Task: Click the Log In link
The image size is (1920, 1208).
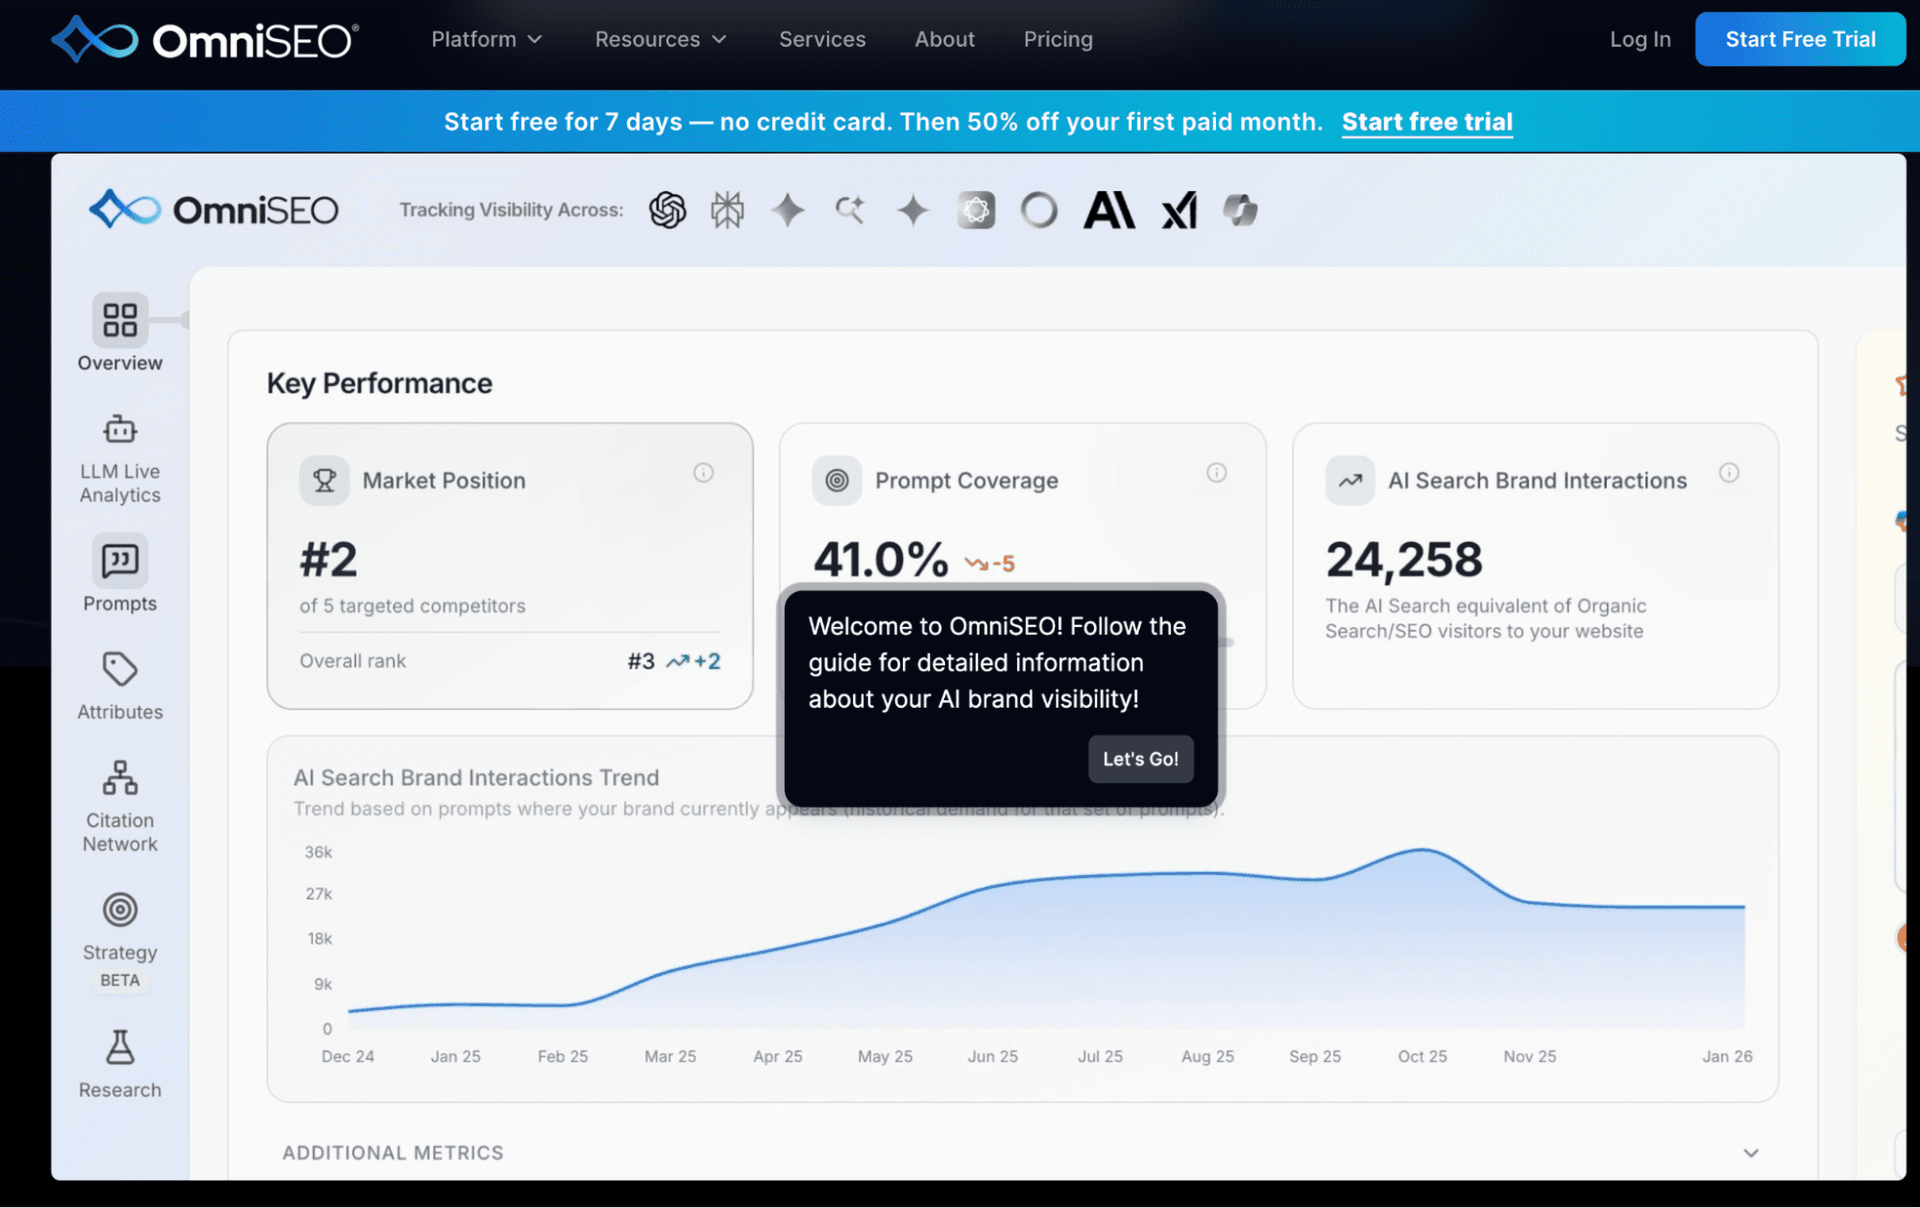Action: [x=1640, y=39]
